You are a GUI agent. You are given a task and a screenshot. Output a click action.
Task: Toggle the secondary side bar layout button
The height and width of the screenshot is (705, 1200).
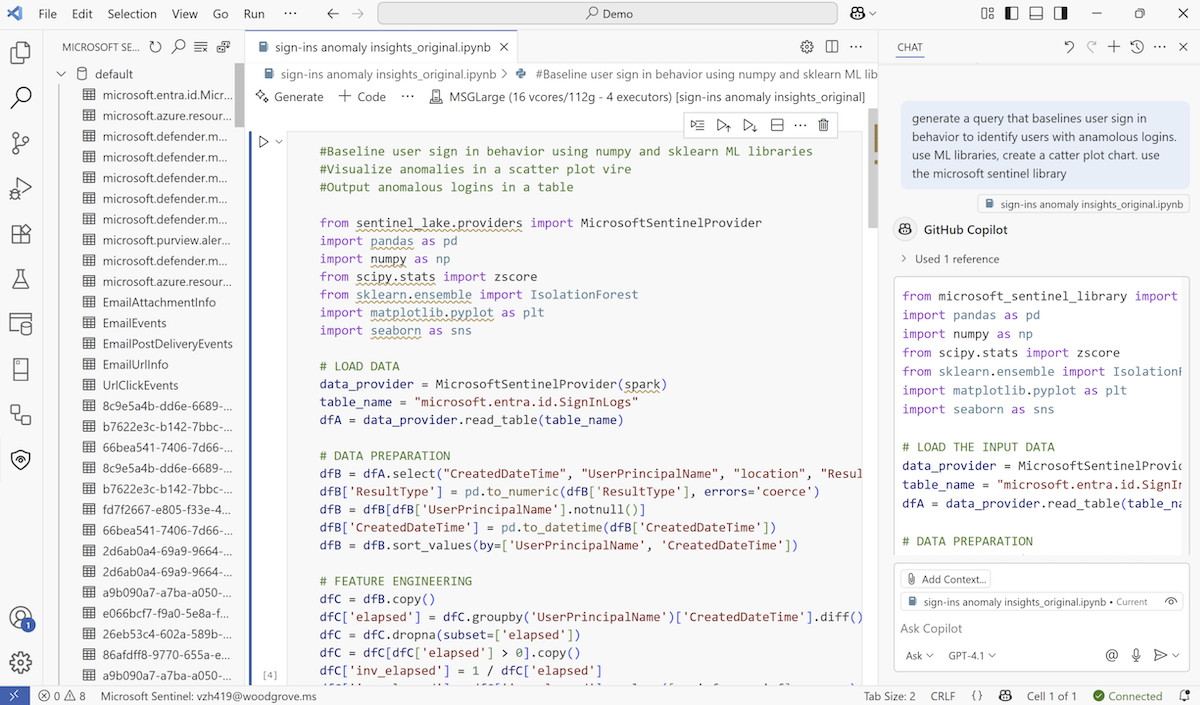coord(1060,14)
